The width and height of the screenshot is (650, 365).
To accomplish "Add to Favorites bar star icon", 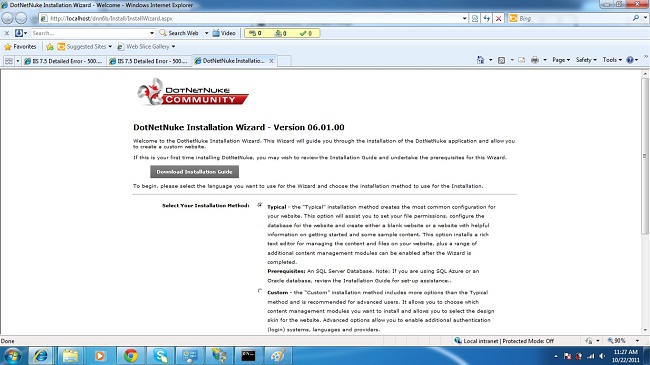I will tap(50, 47).
